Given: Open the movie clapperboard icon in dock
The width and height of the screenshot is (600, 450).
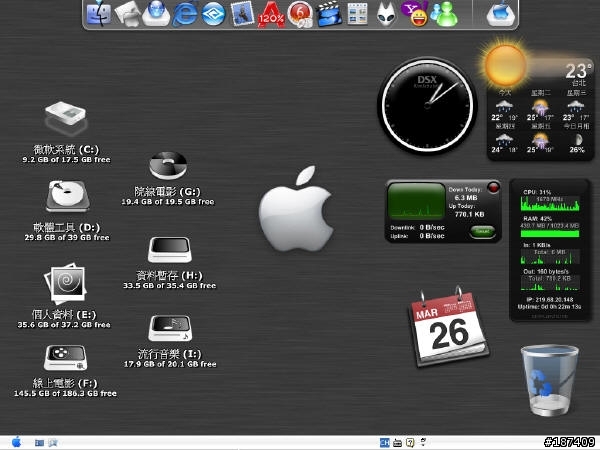Looking at the screenshot, I should pos(328,15).
